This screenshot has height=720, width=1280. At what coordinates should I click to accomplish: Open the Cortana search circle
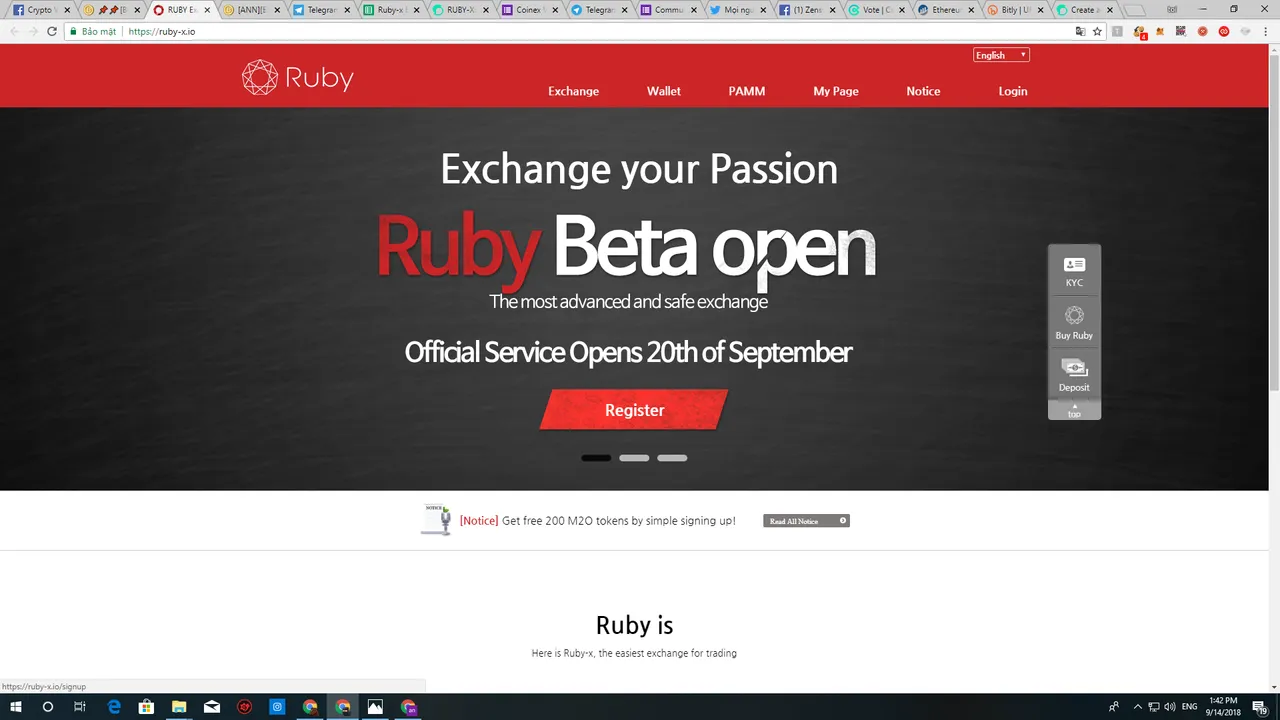tap(47, 706)
